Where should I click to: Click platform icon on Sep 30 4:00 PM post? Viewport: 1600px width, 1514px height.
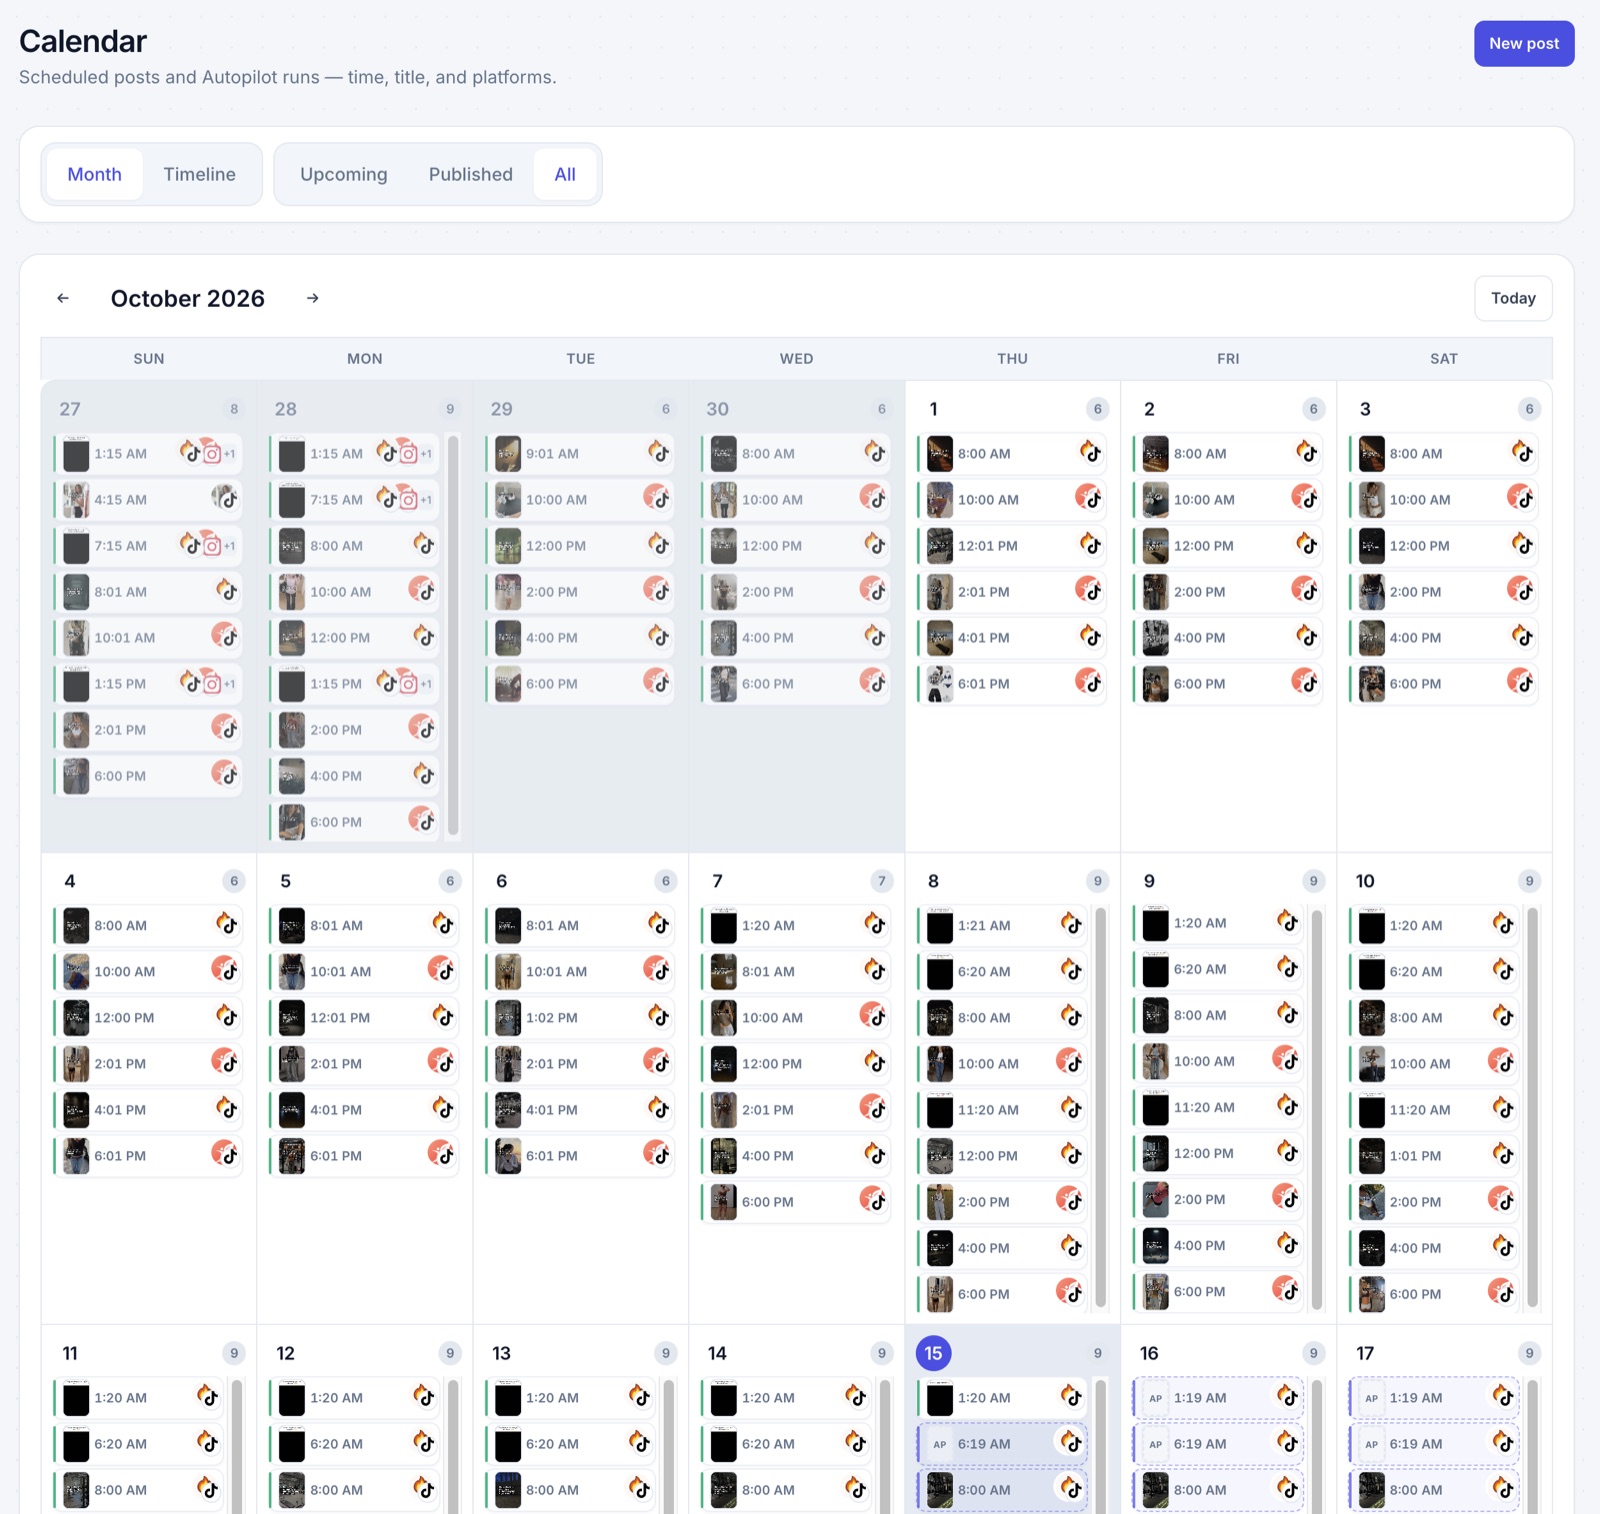875,637
